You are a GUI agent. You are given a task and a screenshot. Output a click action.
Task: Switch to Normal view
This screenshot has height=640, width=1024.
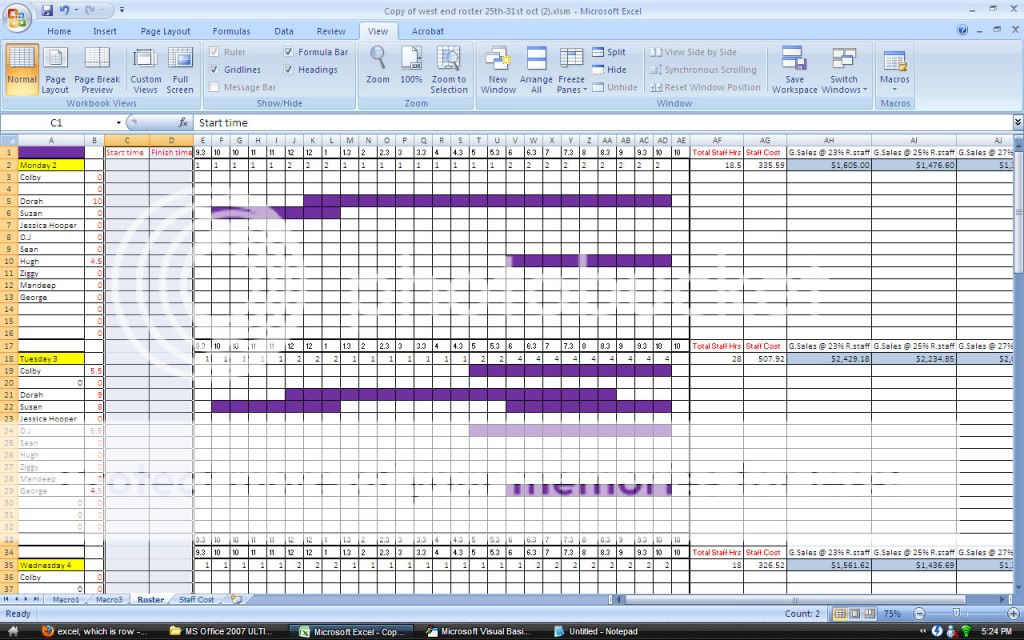[22, 69]
